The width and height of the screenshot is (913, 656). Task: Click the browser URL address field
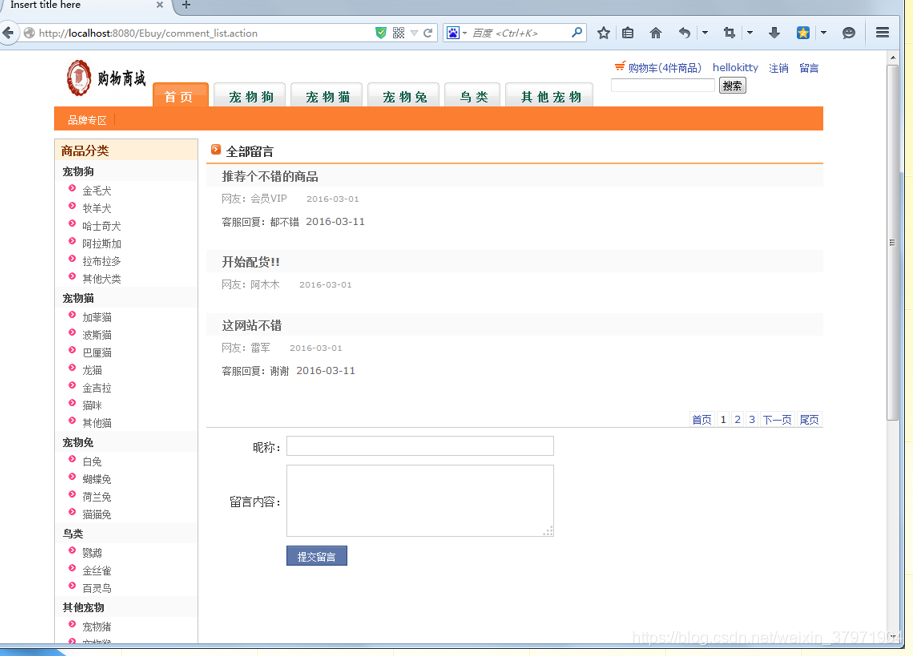point(205,33)
